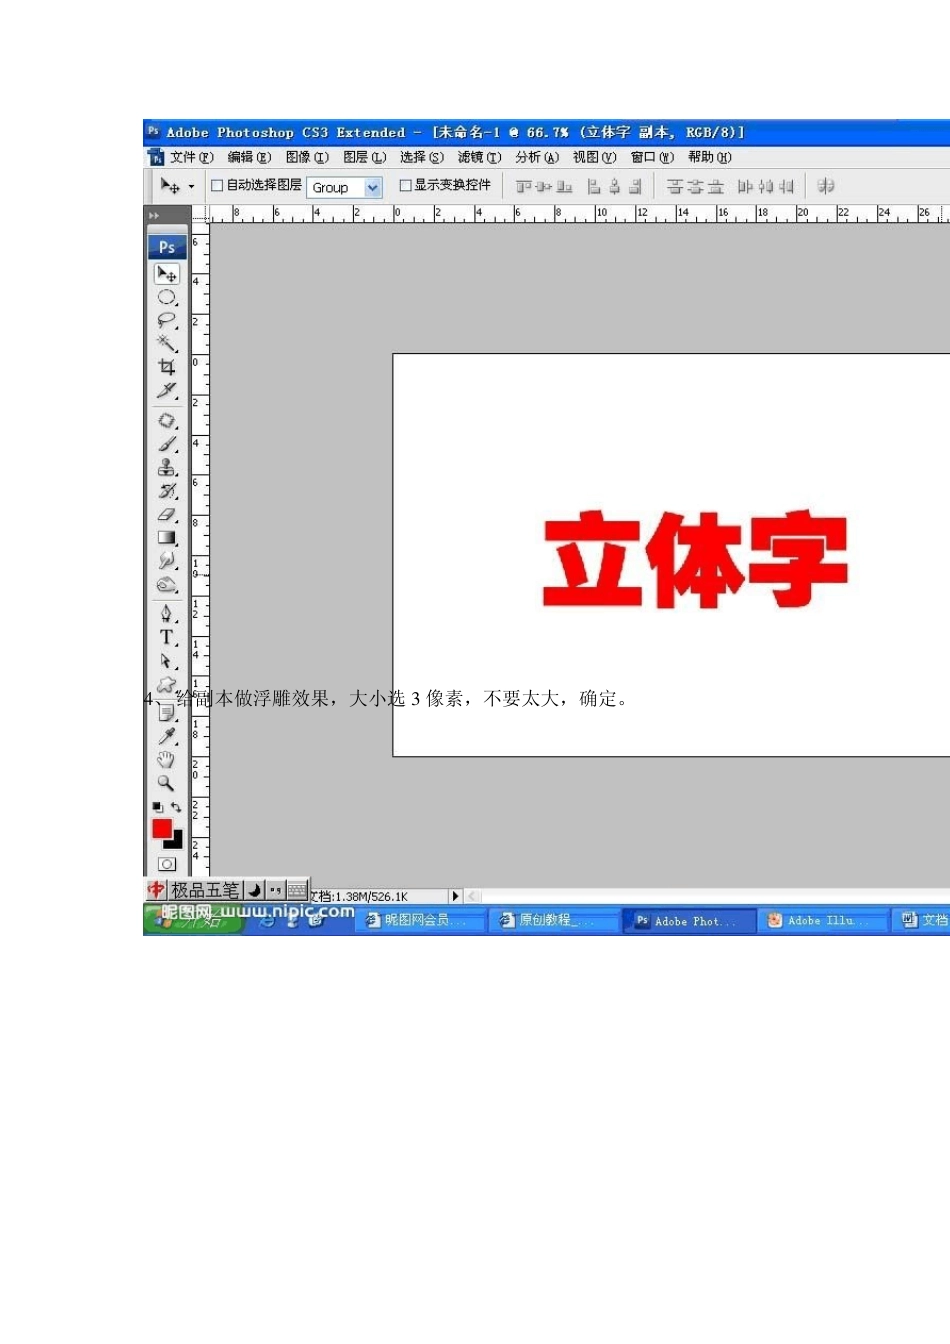Open the 图层(L) menu
The width and height of the screenshot is (950, 1344).
pyautogui.click(x=364, y=157)
